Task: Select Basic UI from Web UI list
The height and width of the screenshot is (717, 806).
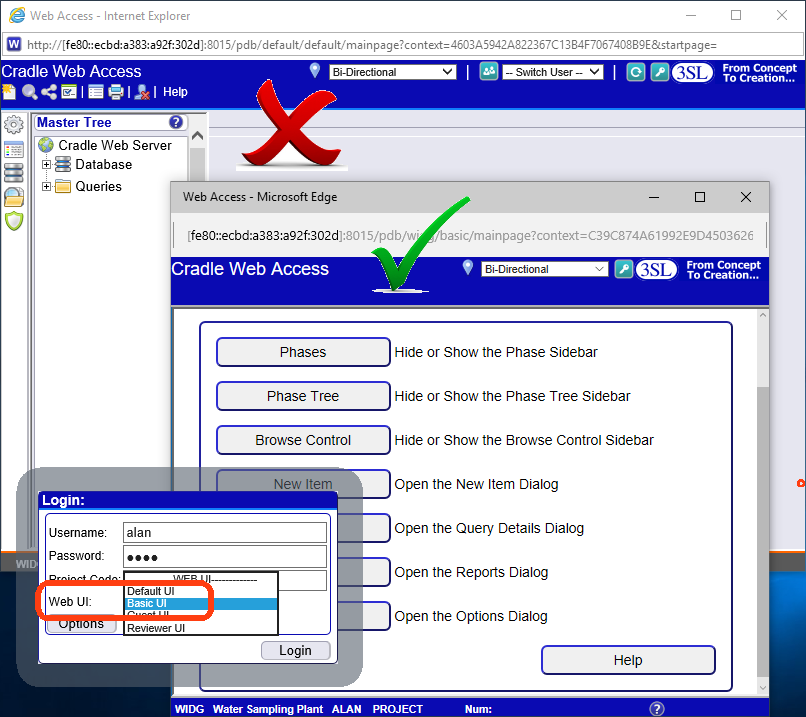Action: pyautogui.click(x=200, y=603)
